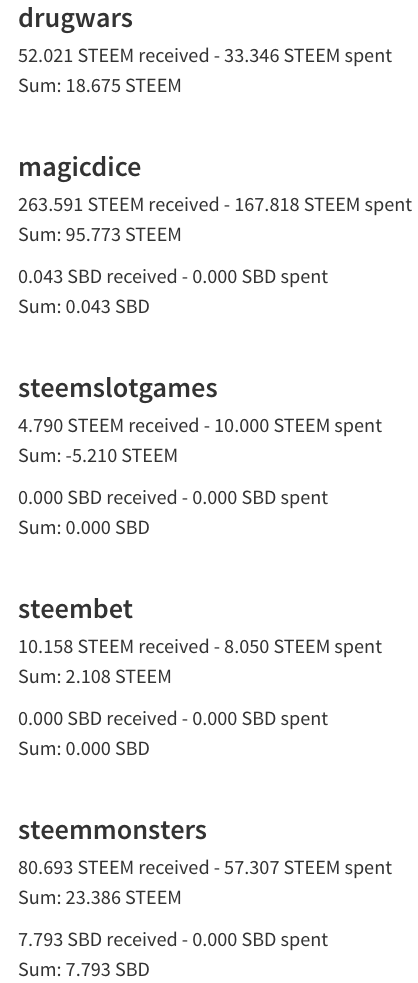Click the steembet heading

75,609
